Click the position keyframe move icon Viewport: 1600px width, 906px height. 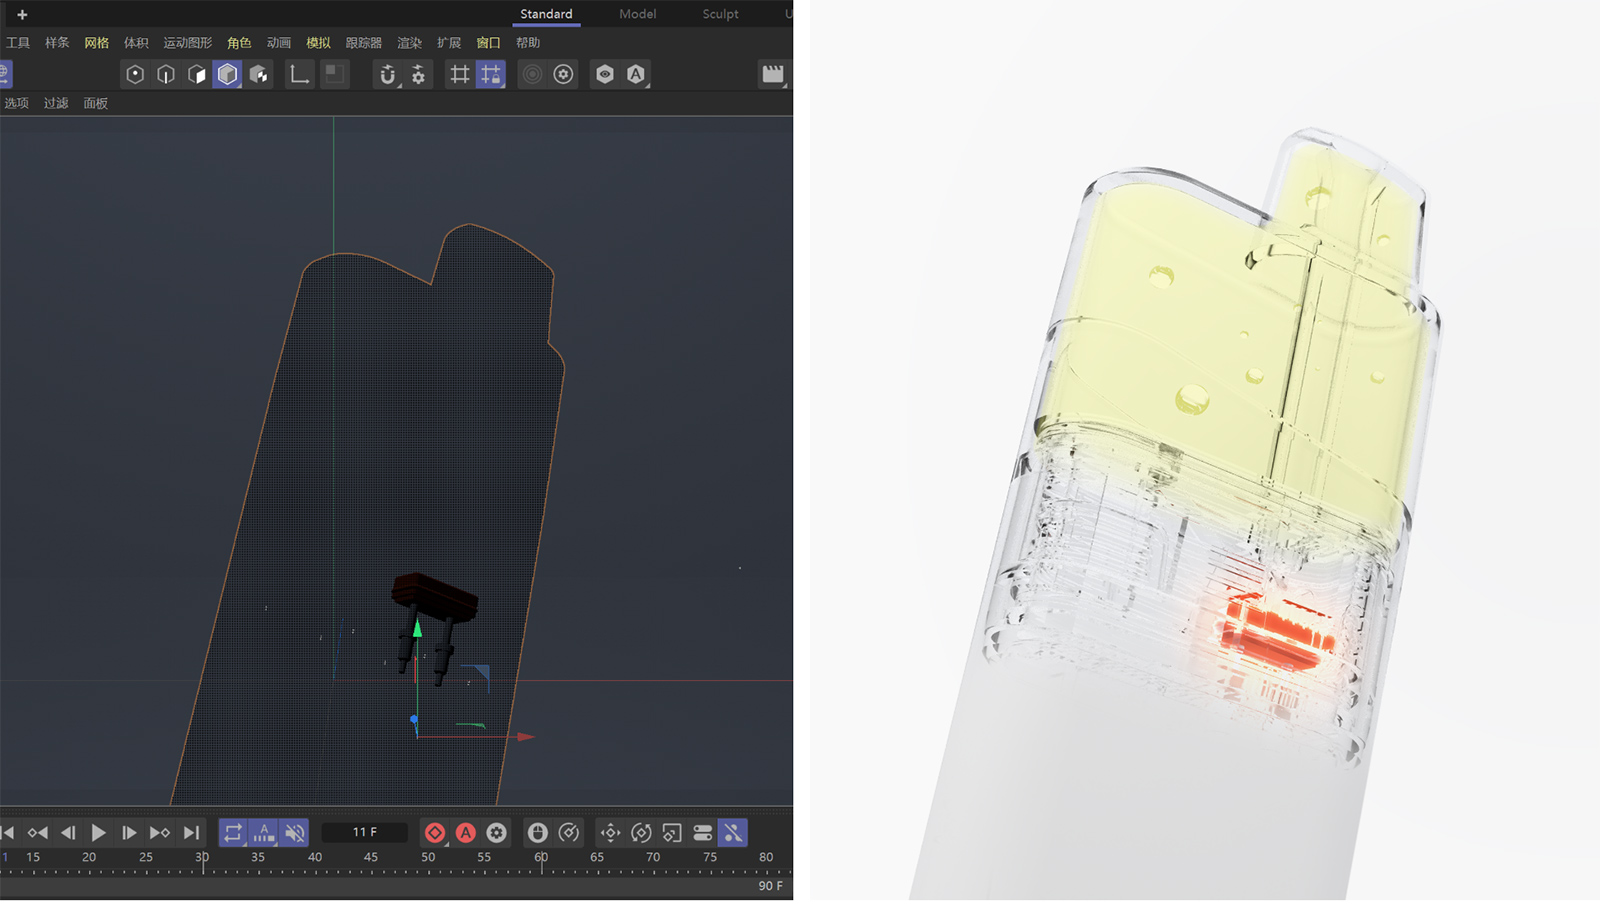click(x=610, y=833)
